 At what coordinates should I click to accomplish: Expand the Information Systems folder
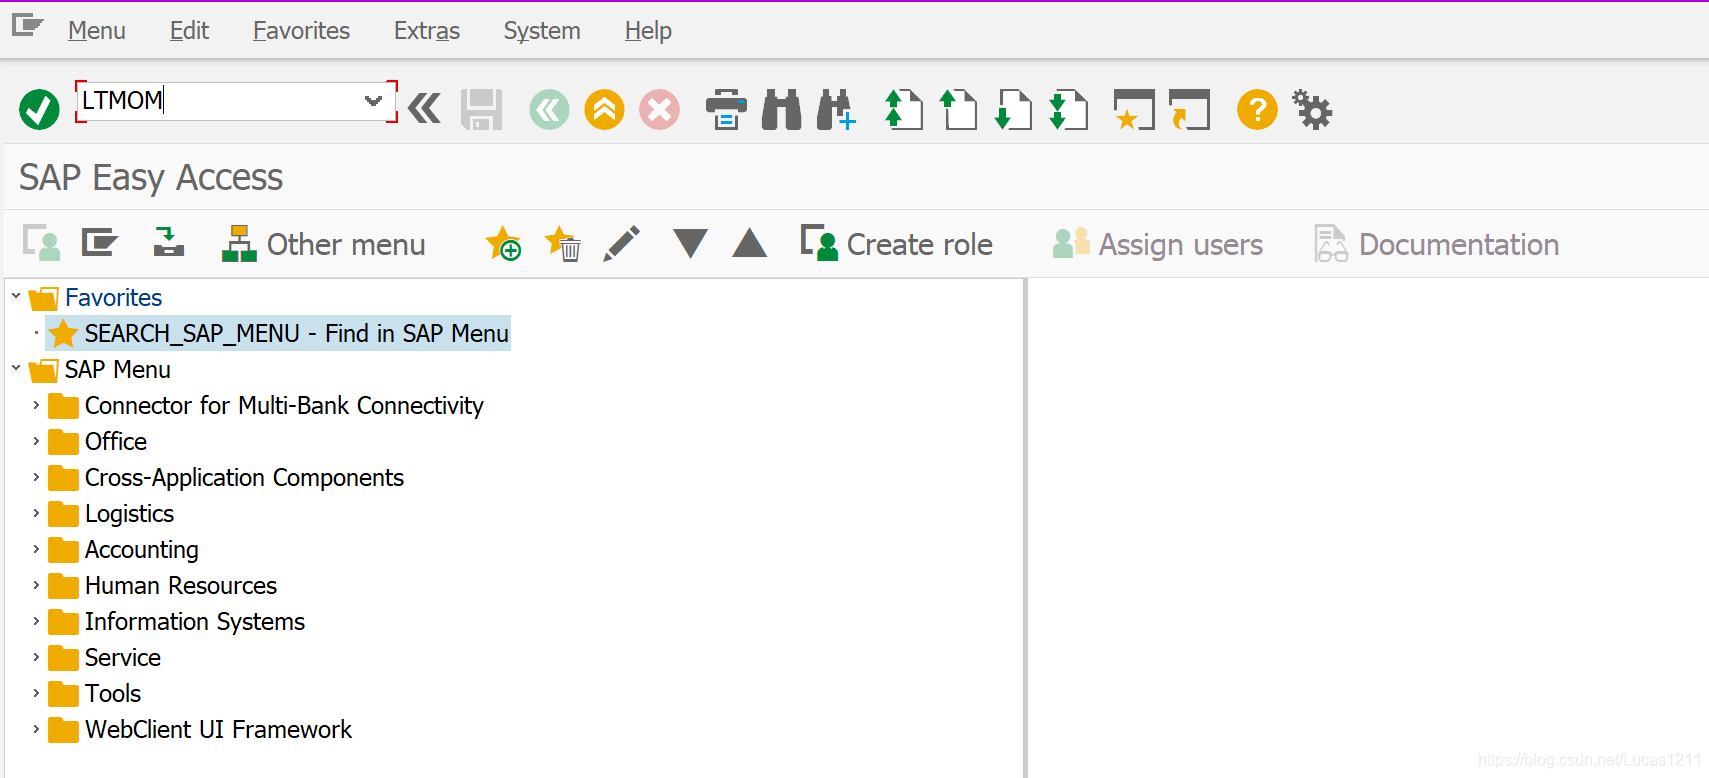pyautogui.click(x=36, y=621)
